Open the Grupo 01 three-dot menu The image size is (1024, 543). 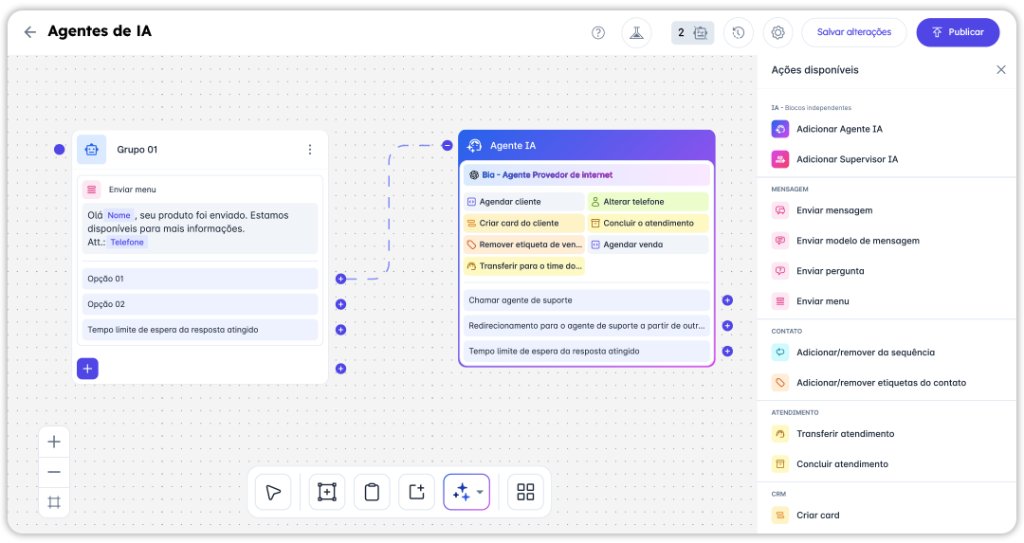coord(310,150)
